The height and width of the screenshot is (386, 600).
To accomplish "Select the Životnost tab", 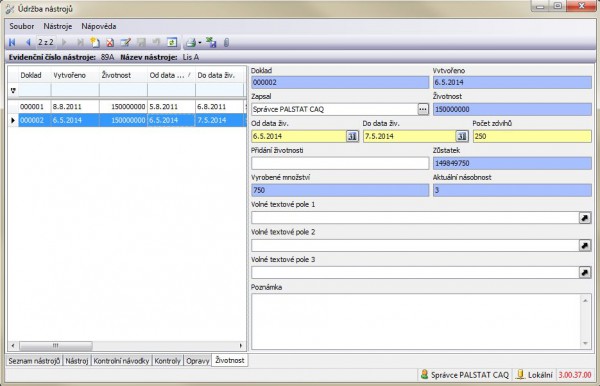I will 230,360.
